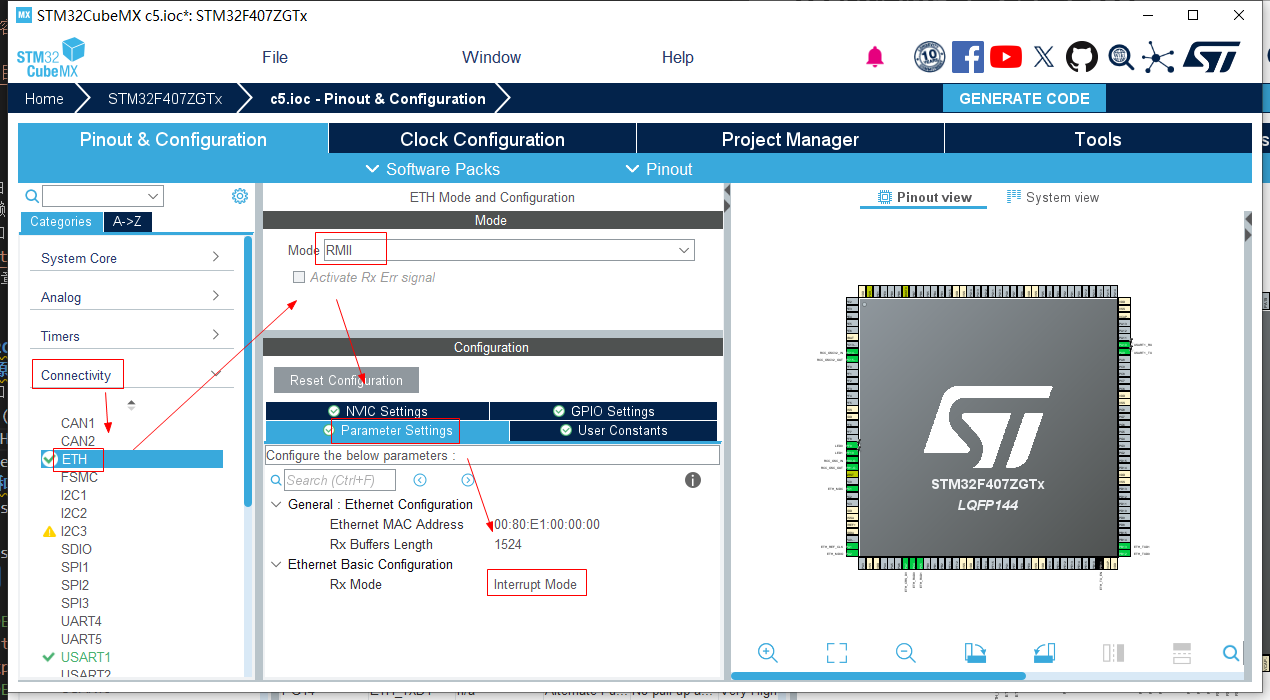Viewport: 1270px width, 700px height.
Task: Switch to the Tools tab
Action: tap(1098, 139)
